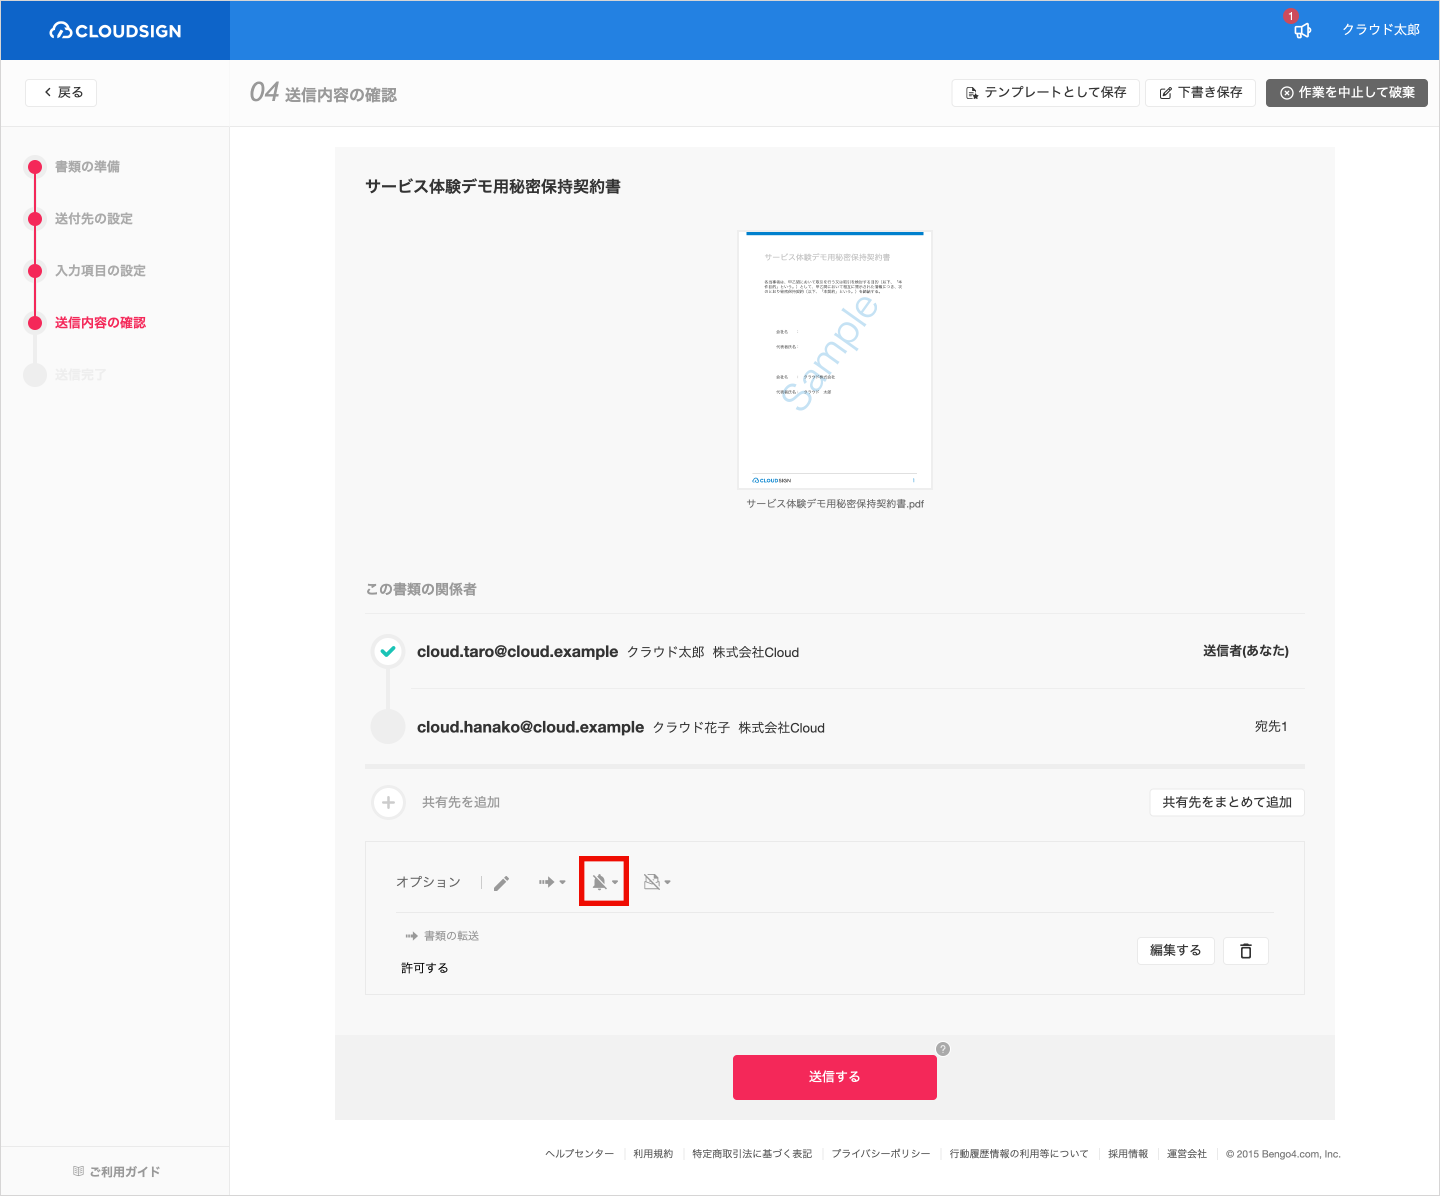Open the muted bell reminder dropdown
This screenshot has width=1440, height=1196.
(604, 882)
